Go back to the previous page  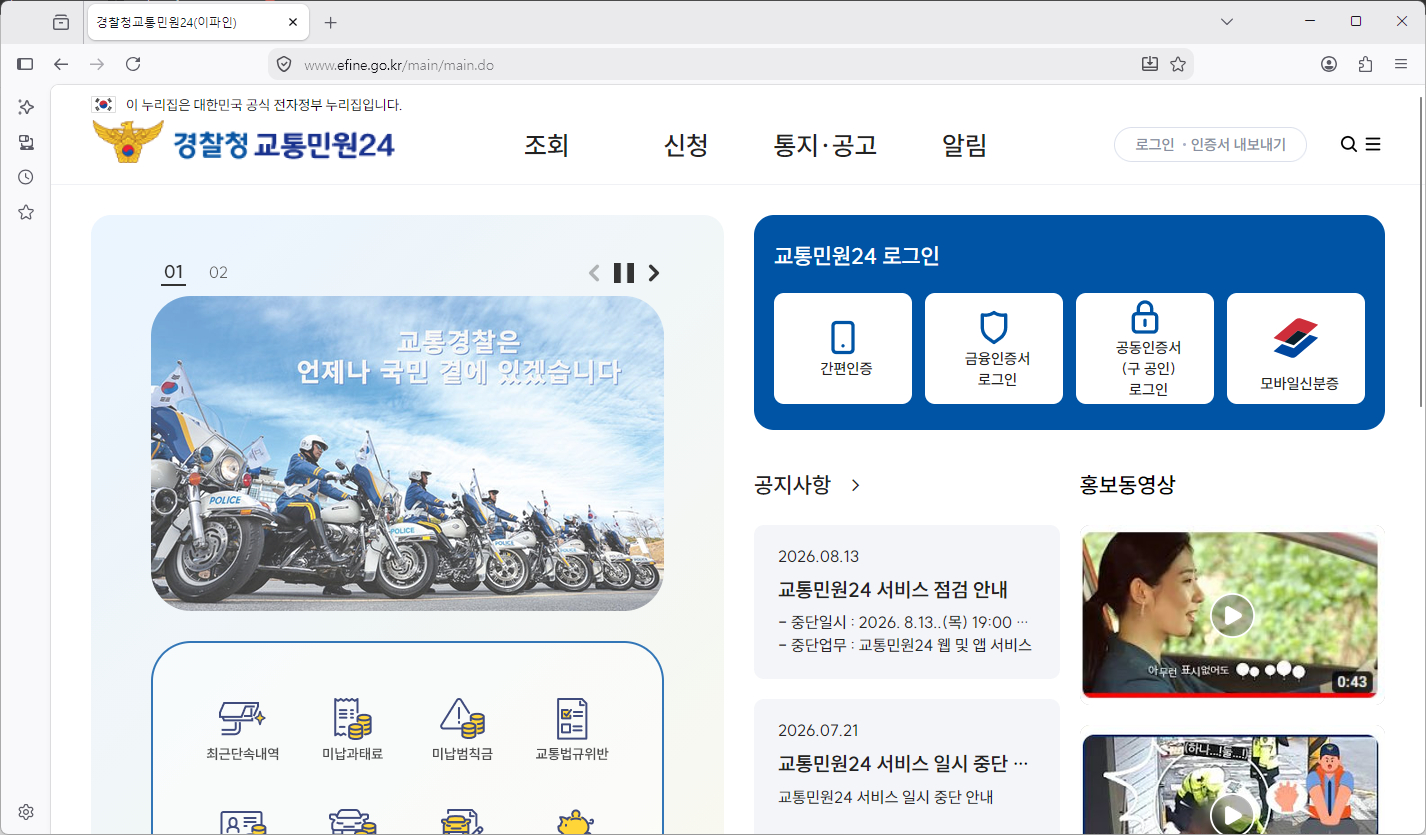click(x=61, y=64)
